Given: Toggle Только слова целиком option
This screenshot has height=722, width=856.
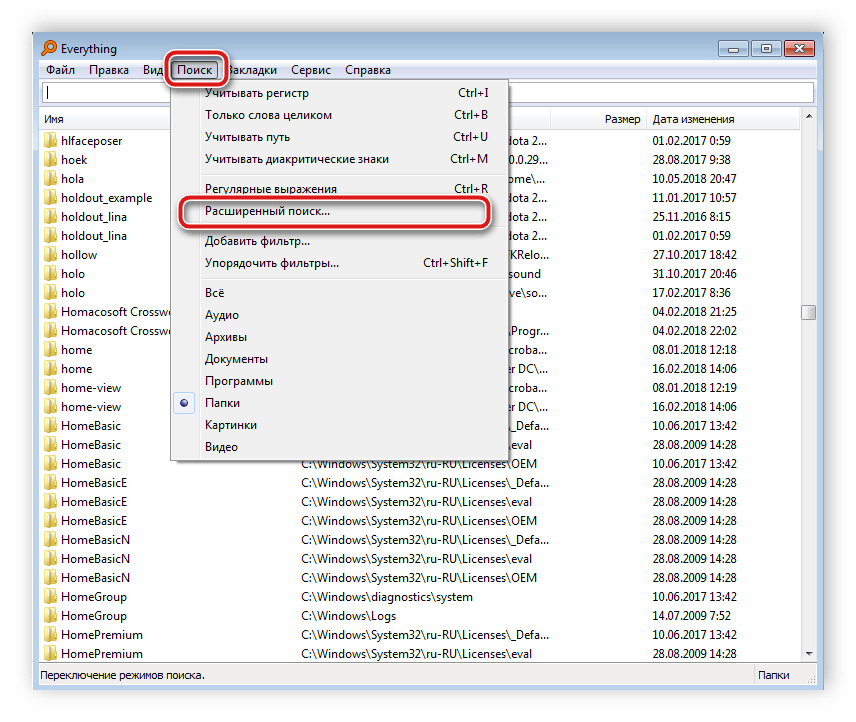Looking at the screenshot, I should click(340, 115).
